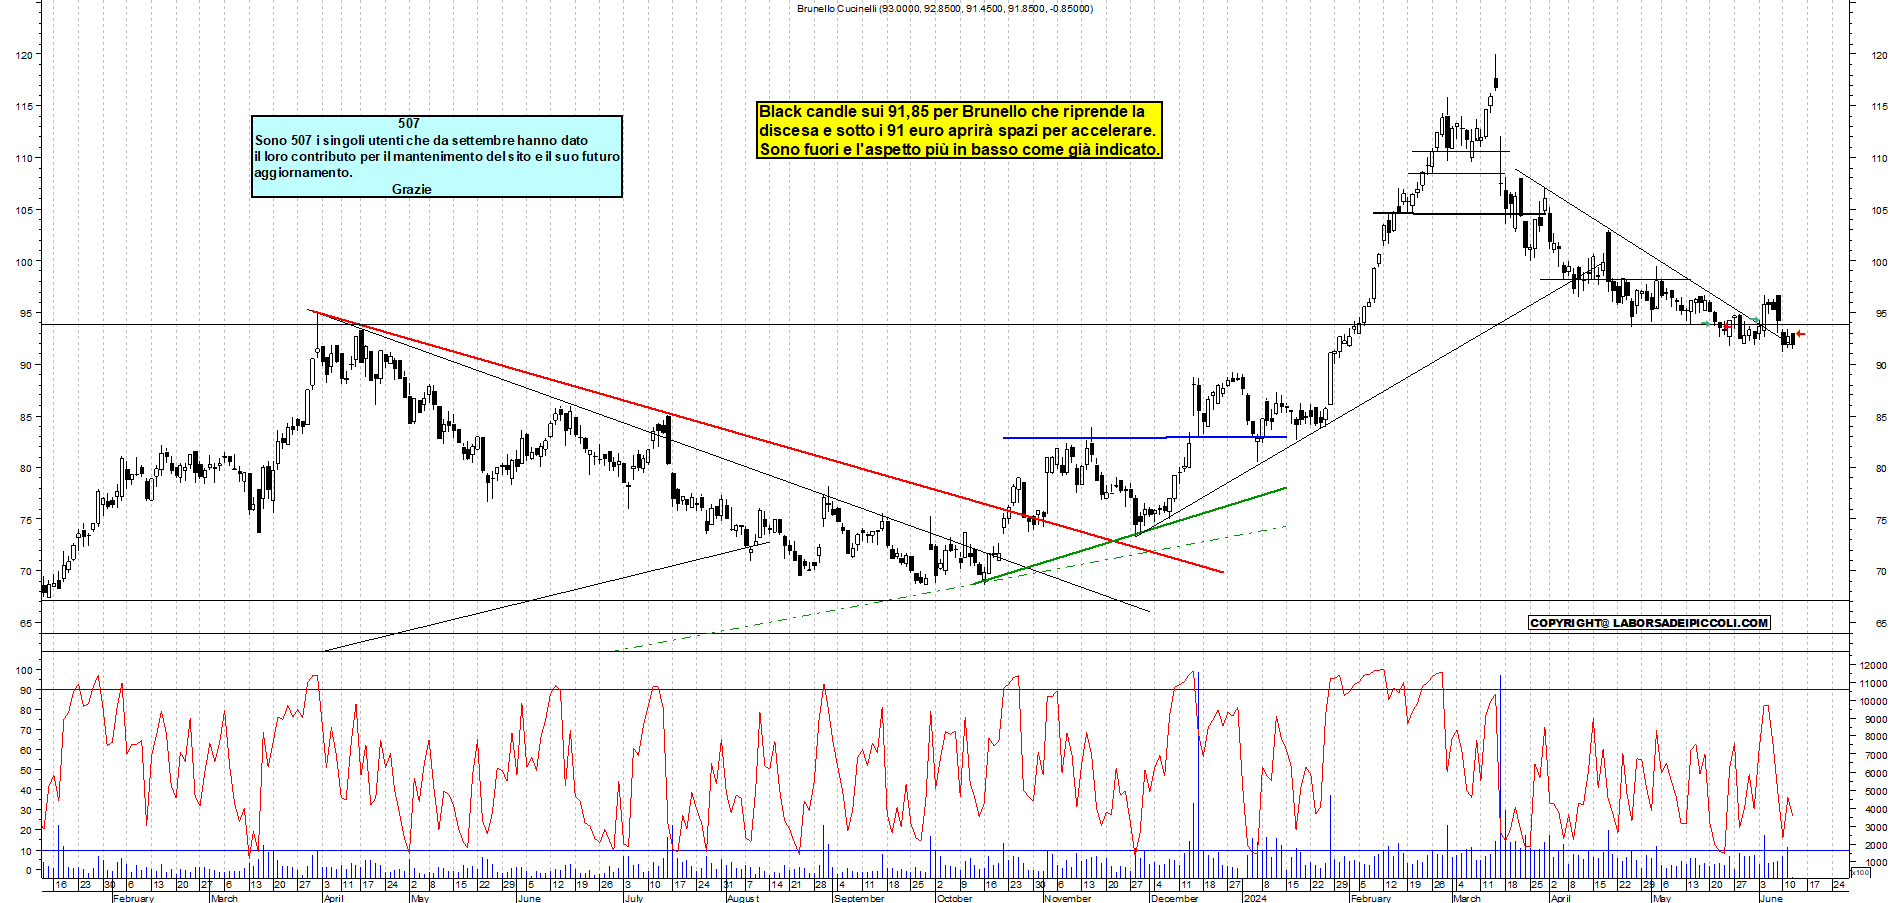Viewport: 1890px width, 903px height.
Task: Select the long black horizontal line near 94
Action: tap(944, 325)
